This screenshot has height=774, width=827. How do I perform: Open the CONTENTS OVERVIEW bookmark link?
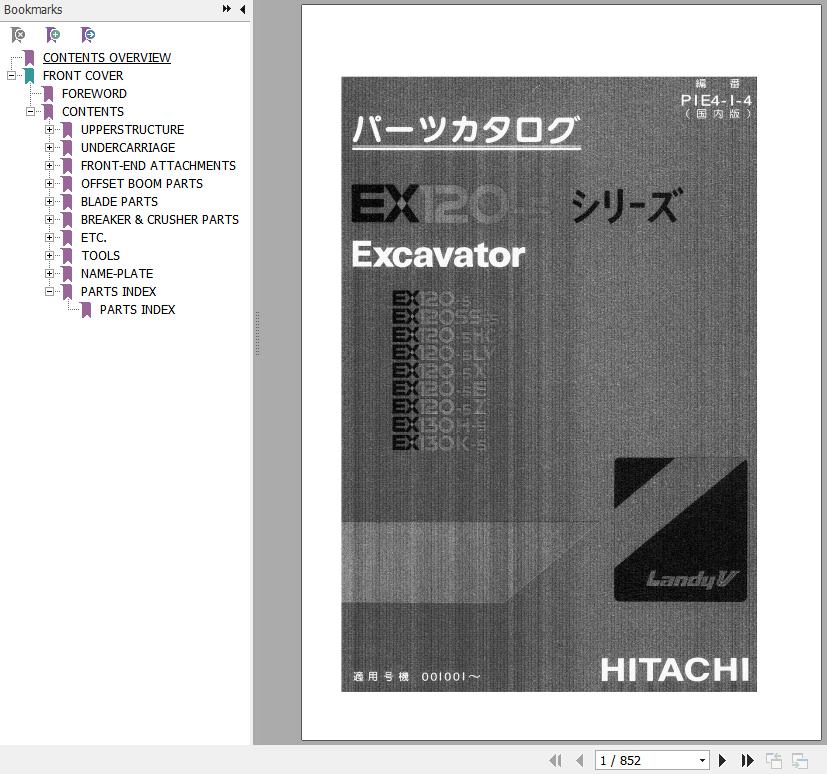click(x=107, y=57)
